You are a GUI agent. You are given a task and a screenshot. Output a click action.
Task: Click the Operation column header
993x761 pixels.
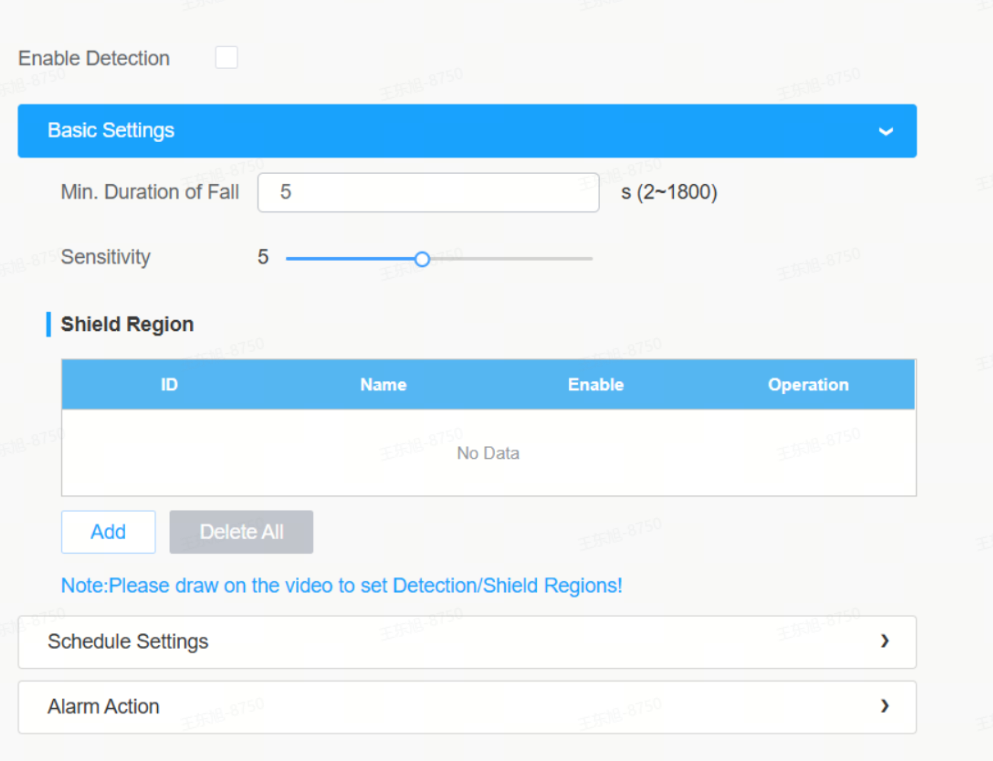click(x=808, y=385)
